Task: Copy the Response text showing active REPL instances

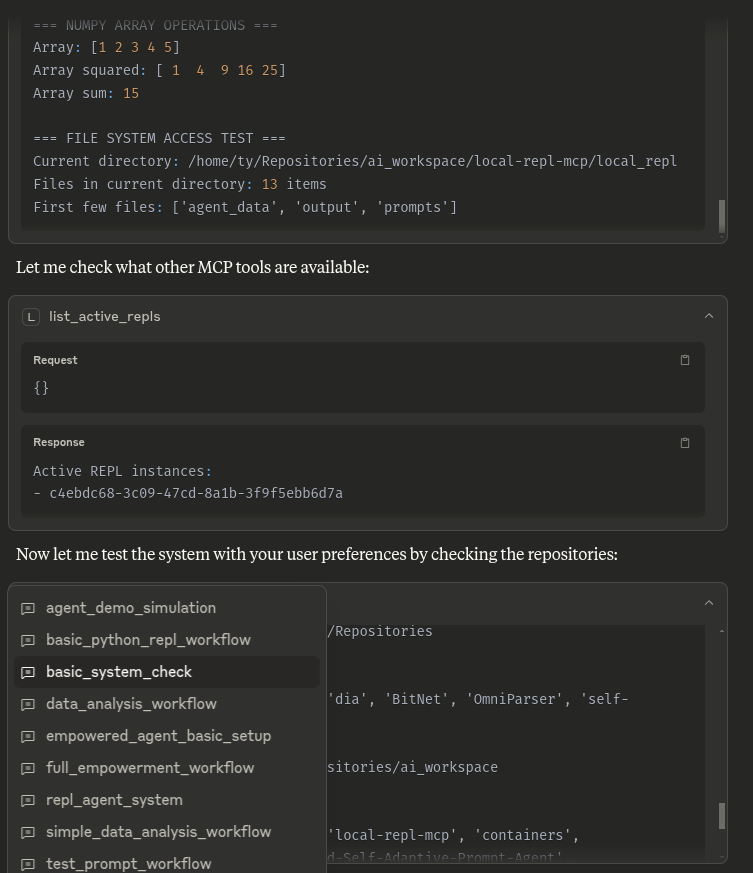Action: [685, 443]
